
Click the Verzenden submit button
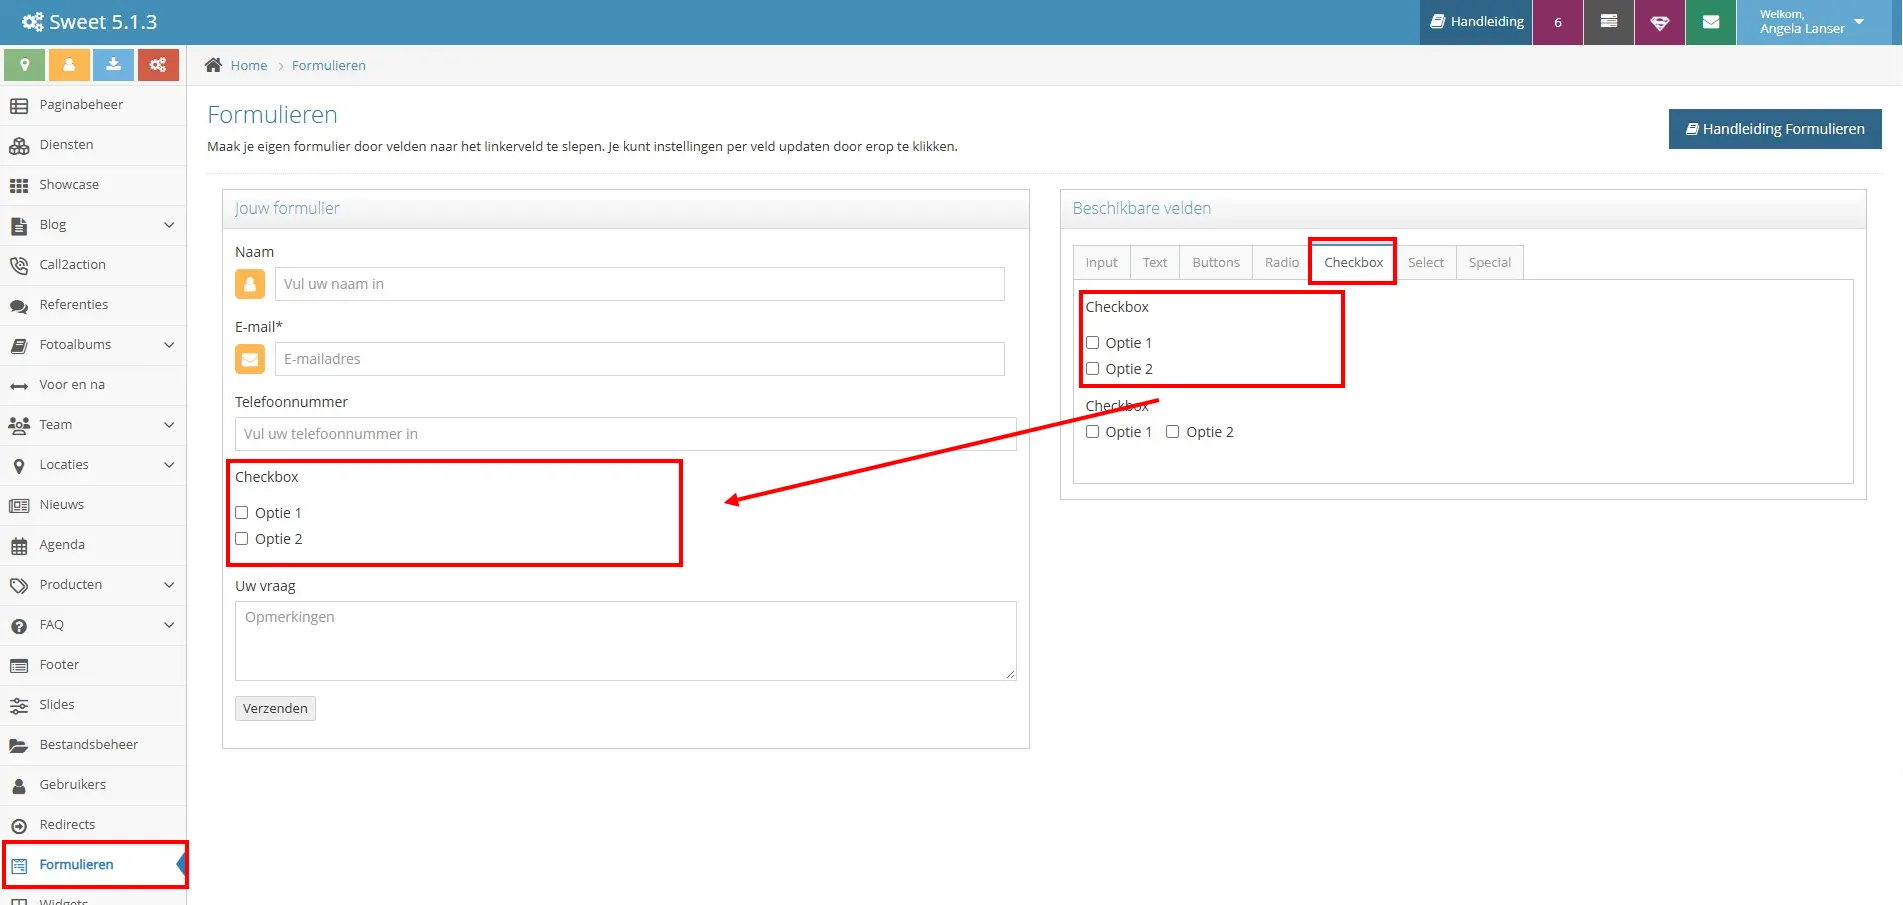pos(275,708)
